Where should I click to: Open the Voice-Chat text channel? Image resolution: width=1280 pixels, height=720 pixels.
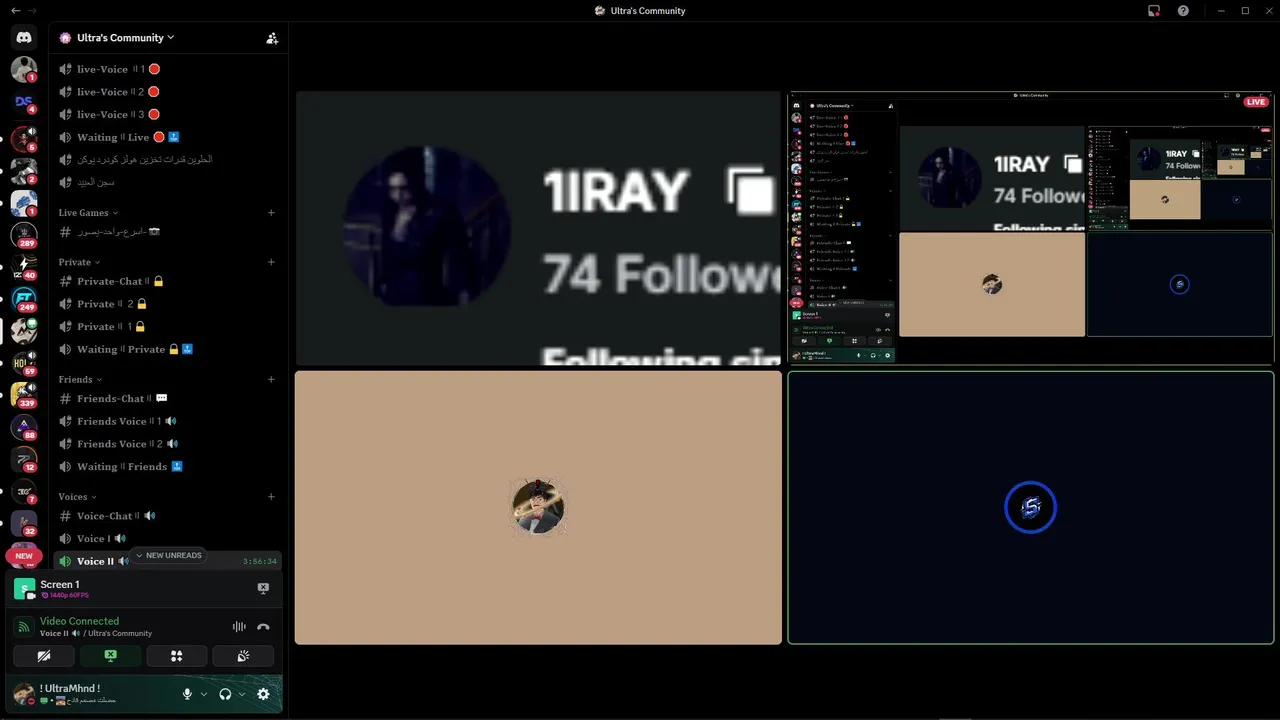tap(167, 516)
